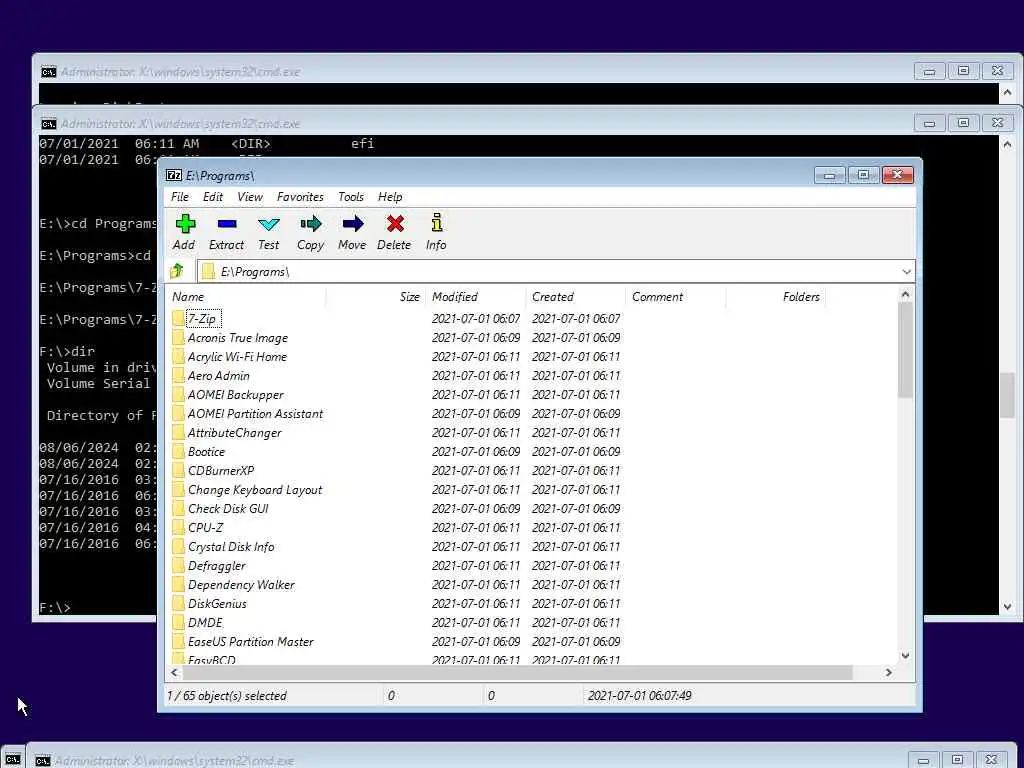Click the 7-Zip window title icon
The height and width of the screenshot is (768, 1024).
(x=173, y=175)
